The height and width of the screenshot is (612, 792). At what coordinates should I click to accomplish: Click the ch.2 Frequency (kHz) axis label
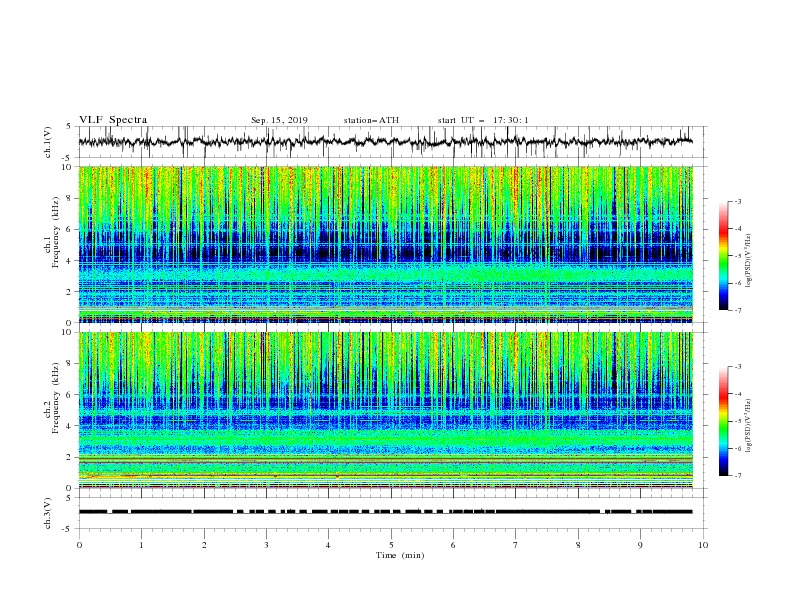pyautogui.click(x=53, y=398)
